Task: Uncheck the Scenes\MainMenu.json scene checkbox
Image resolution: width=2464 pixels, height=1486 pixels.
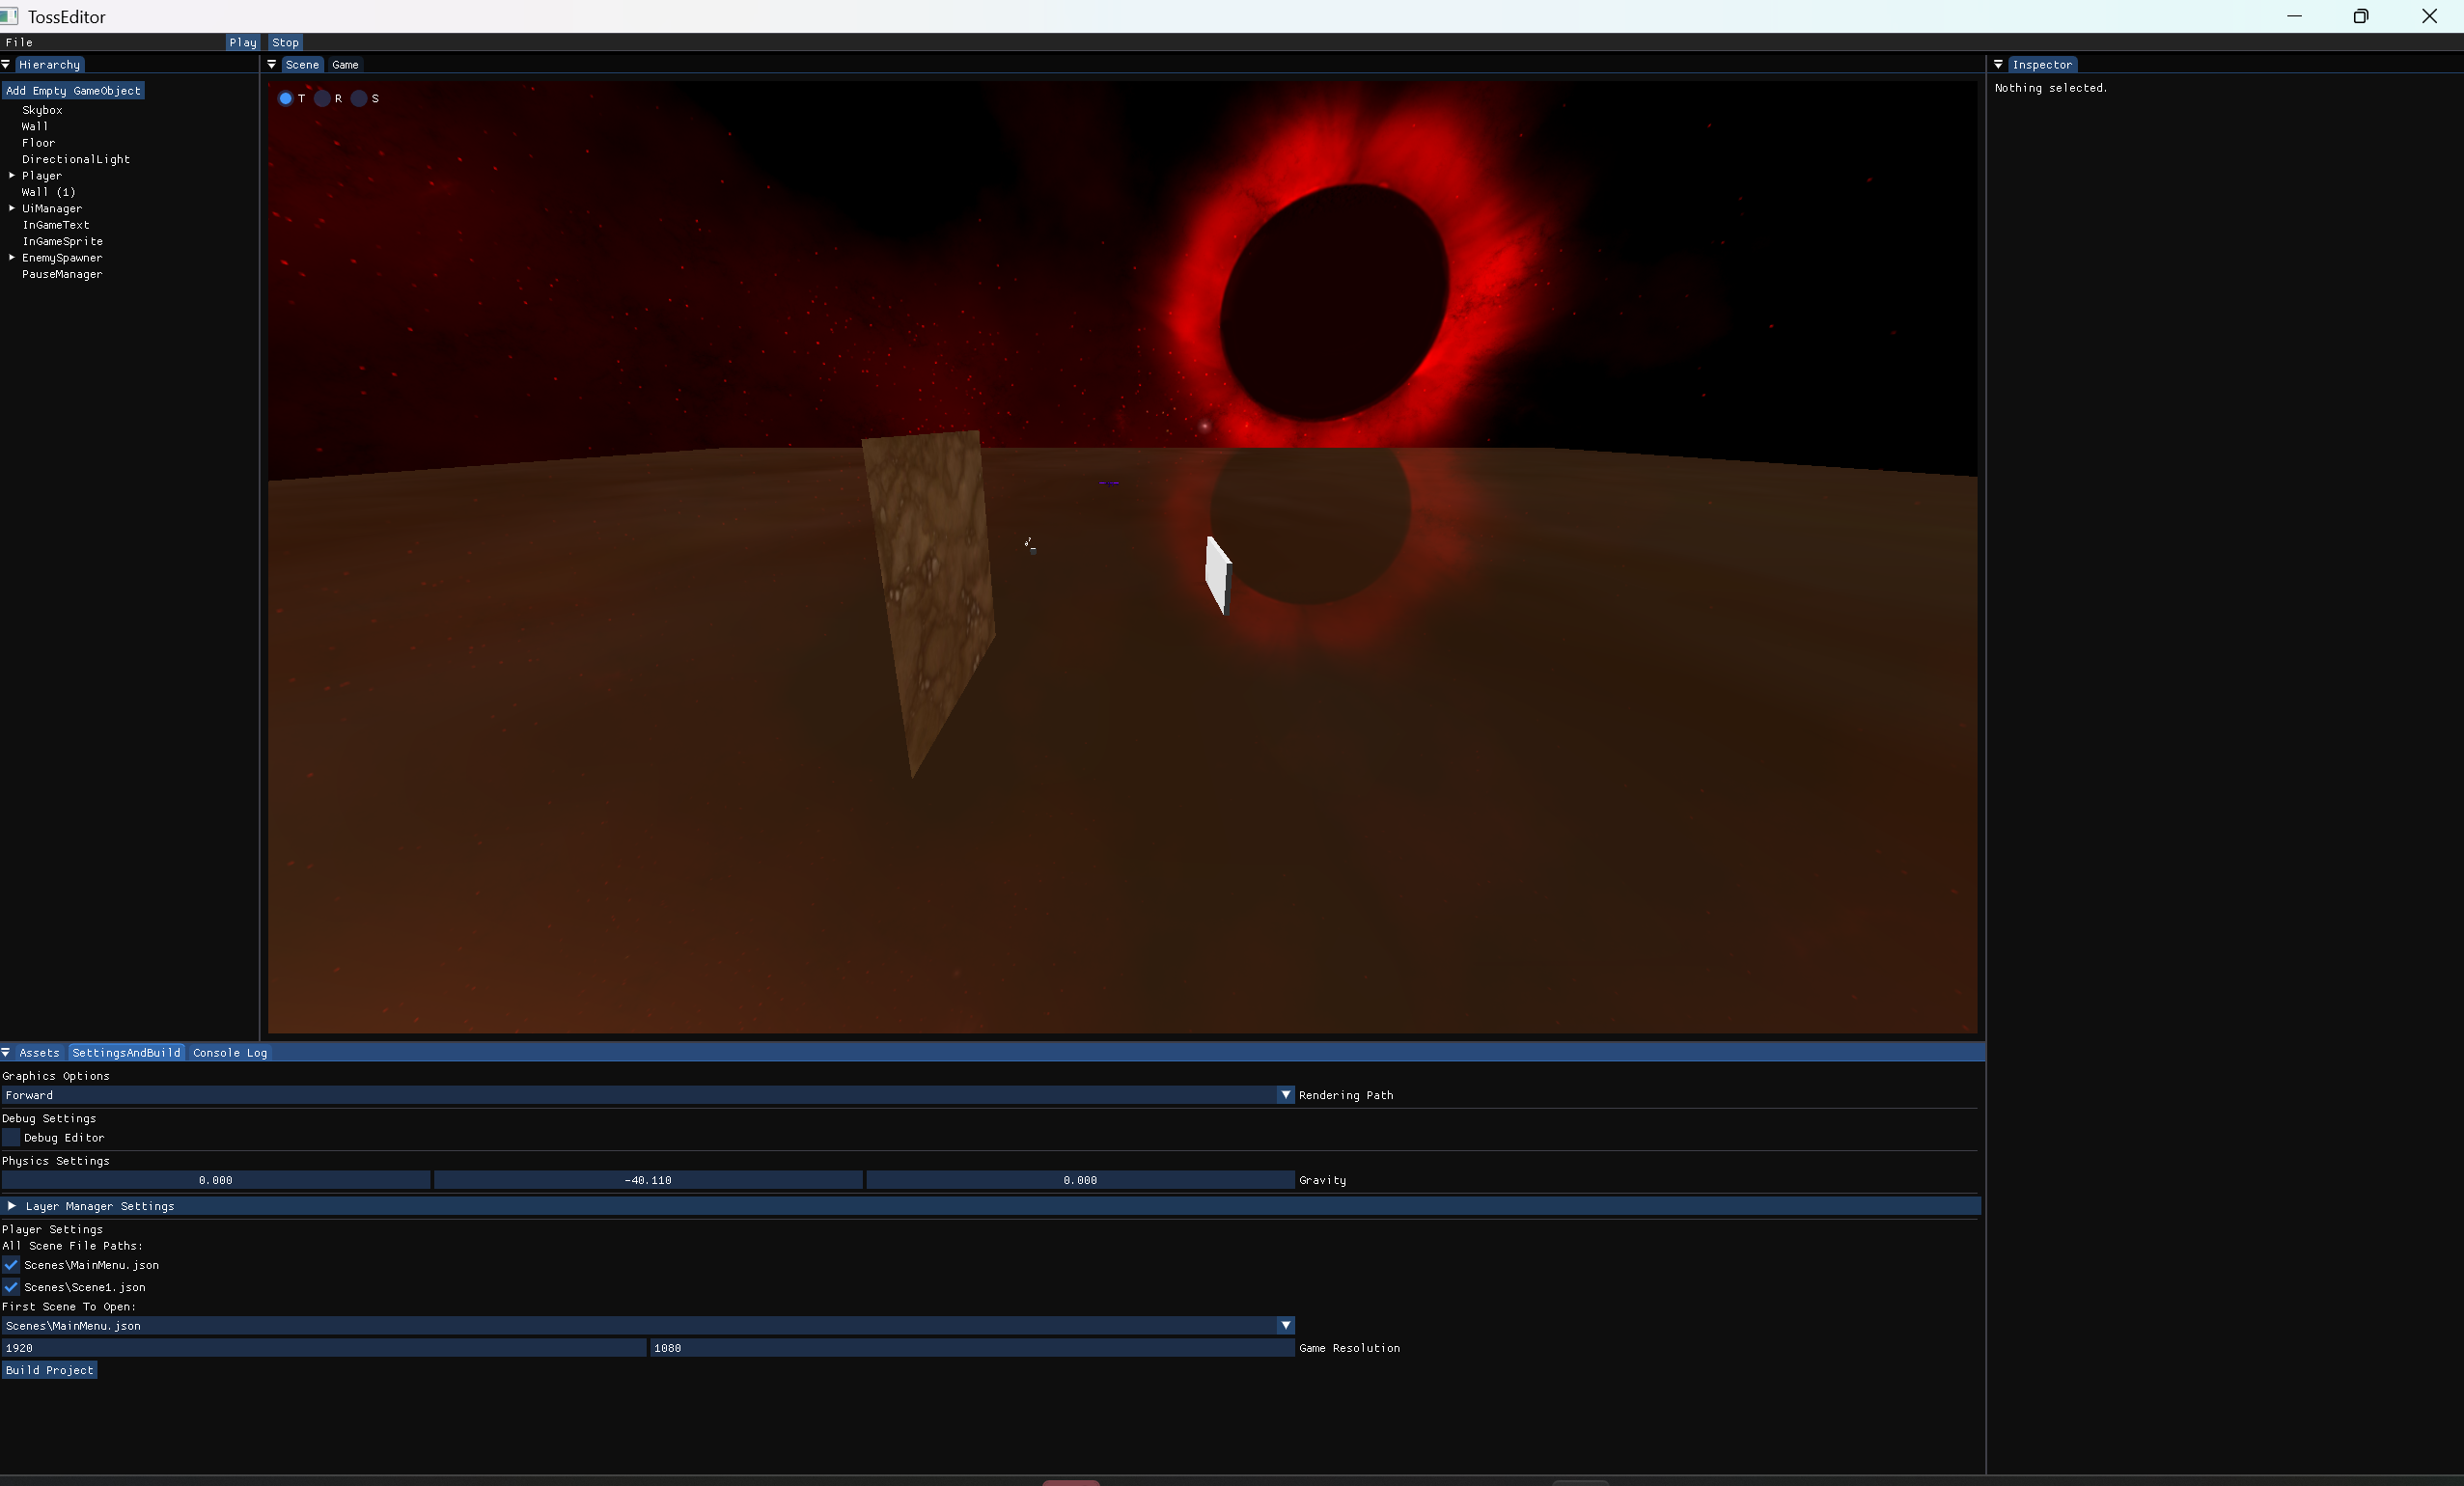Action: pos(11,1265)
